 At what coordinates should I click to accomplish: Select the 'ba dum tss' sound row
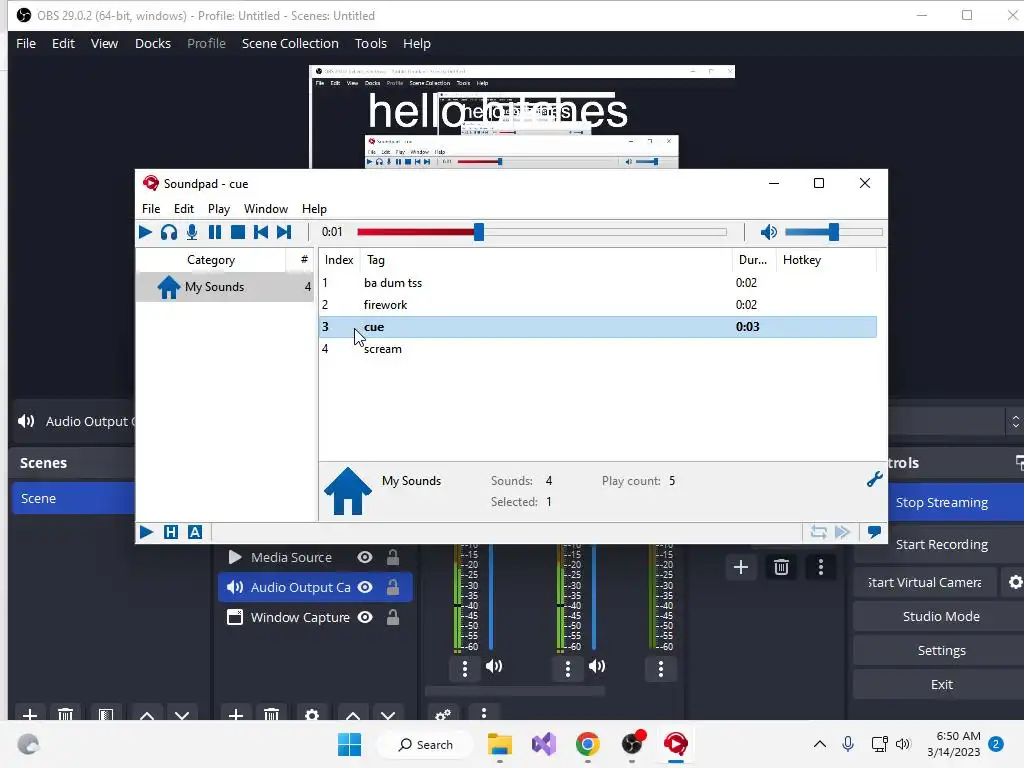pyautogui.click(x=598, y=283)
